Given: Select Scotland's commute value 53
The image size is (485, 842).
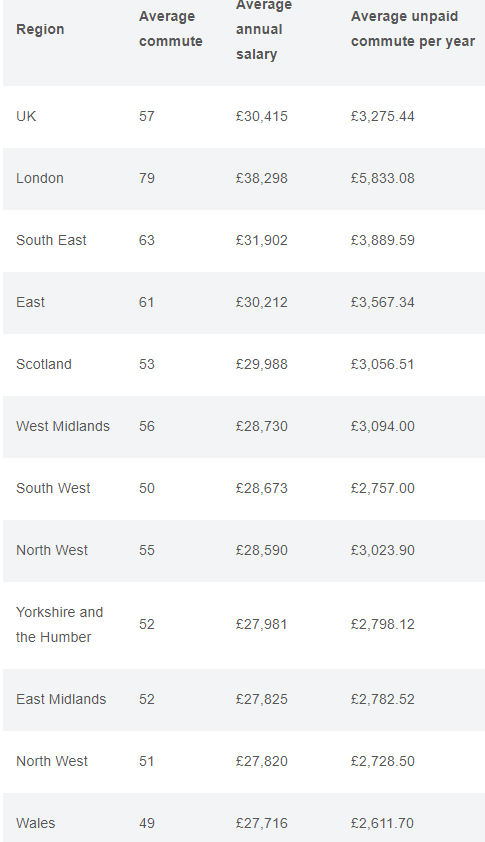Looking at the screenshot, I should click(x=147, y=364).
